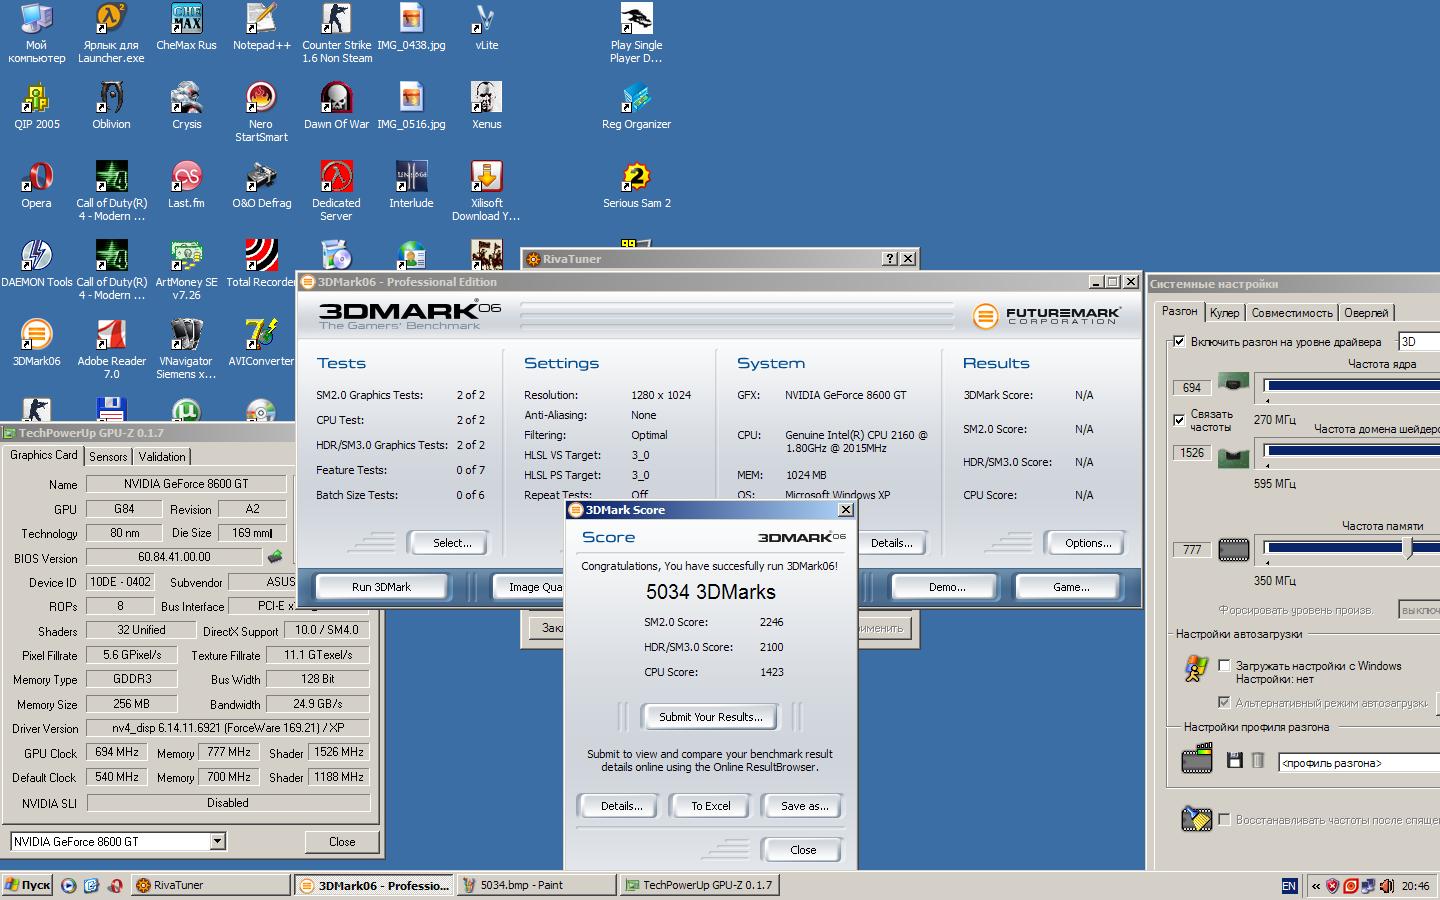Open the Пуск start button
This screenshot has width=1440, height=900.
[28, 885]
